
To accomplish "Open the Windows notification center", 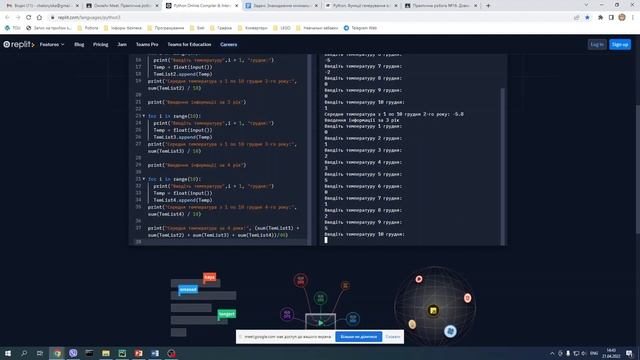I will (629, 353).
